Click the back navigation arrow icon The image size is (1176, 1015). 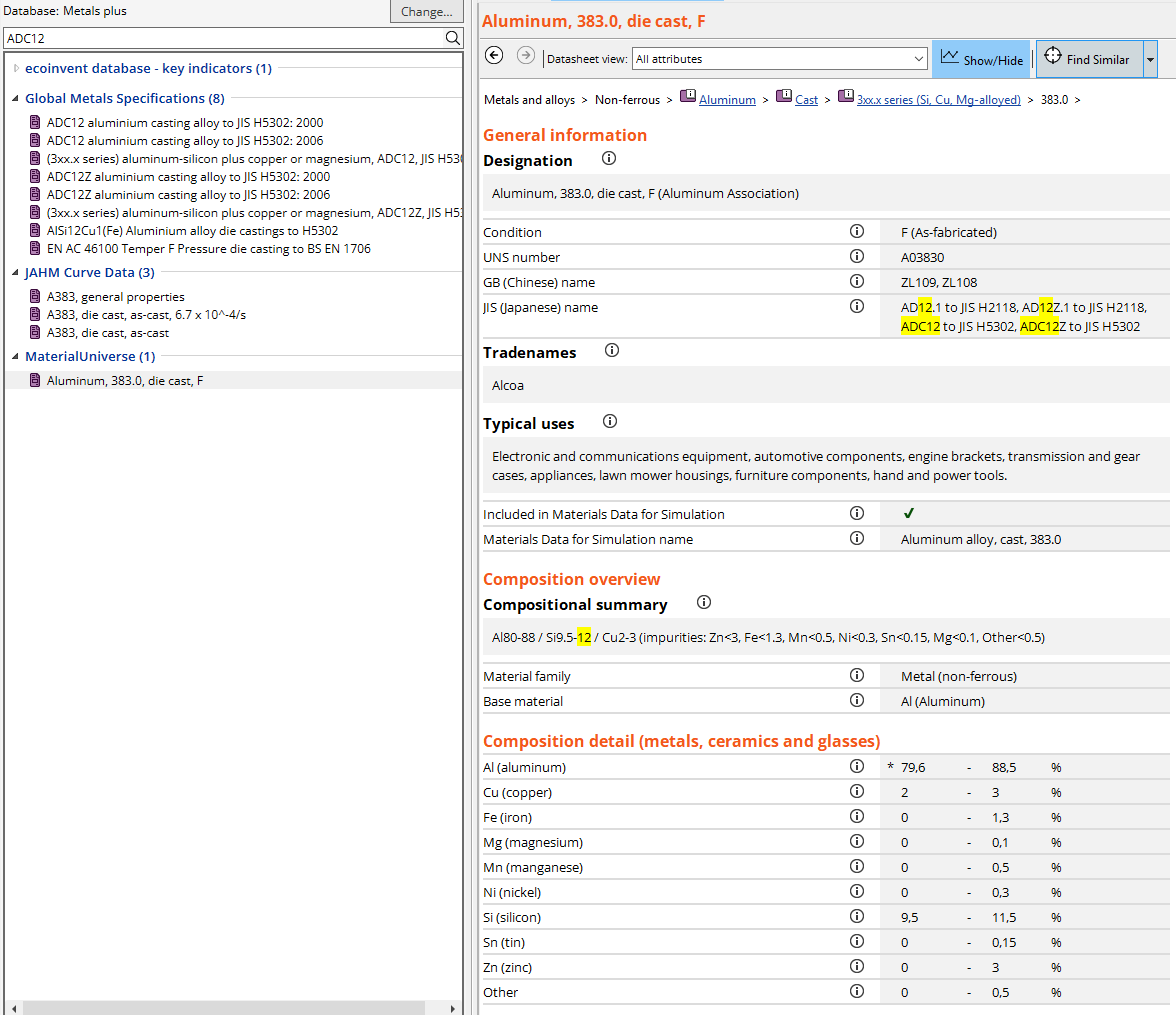point(494,56)
